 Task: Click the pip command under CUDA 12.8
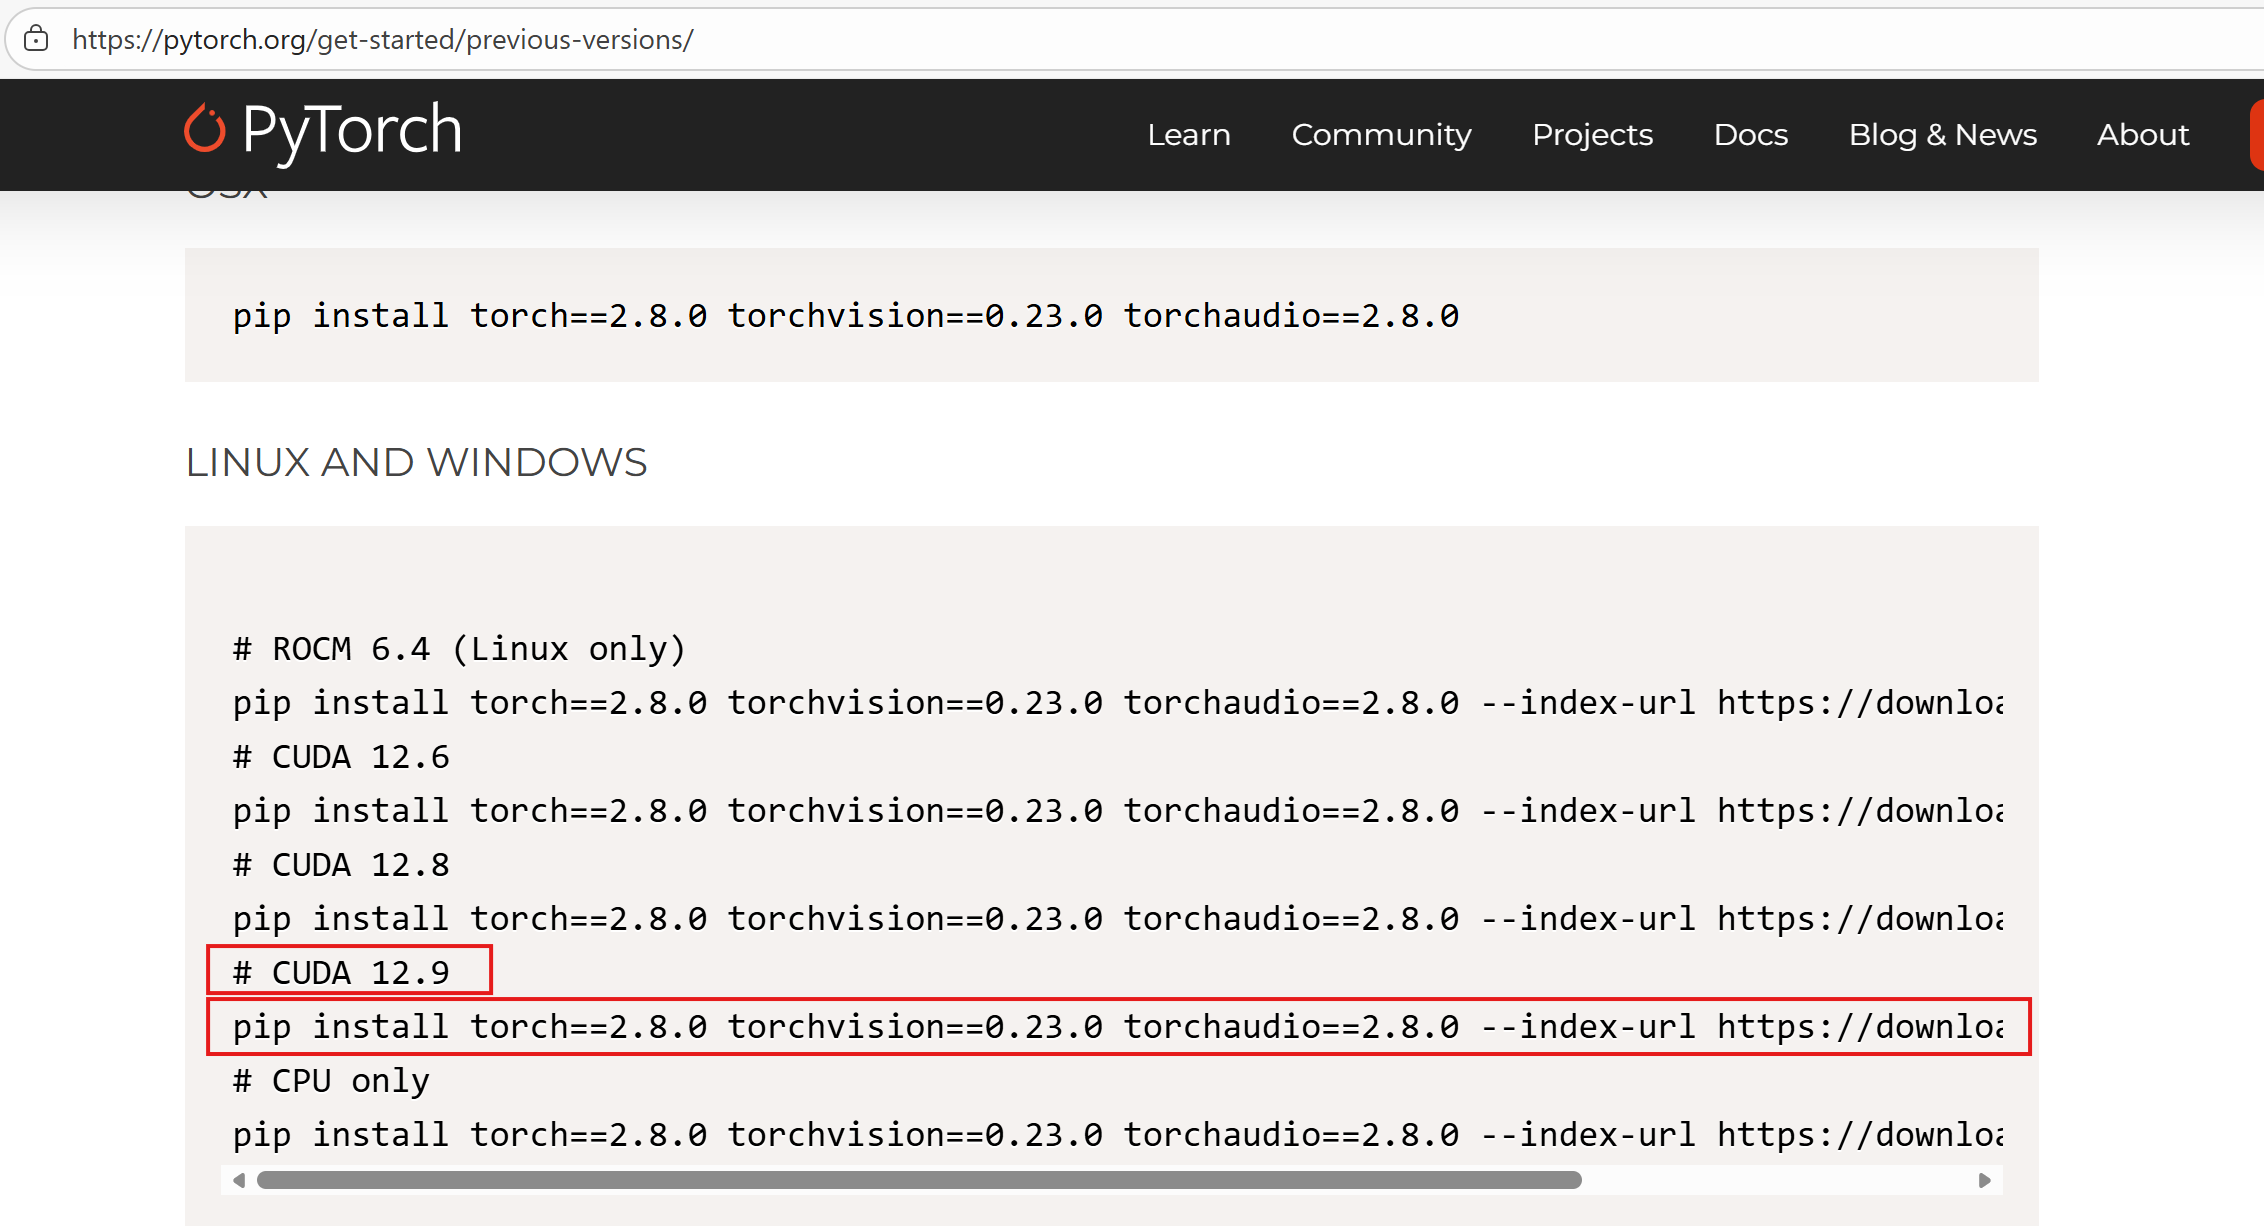(1118, 919)
